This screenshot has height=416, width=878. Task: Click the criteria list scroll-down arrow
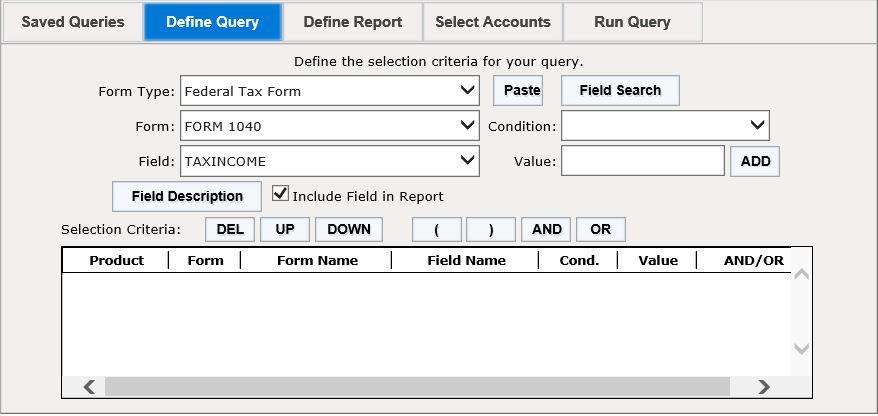(802, 349)
